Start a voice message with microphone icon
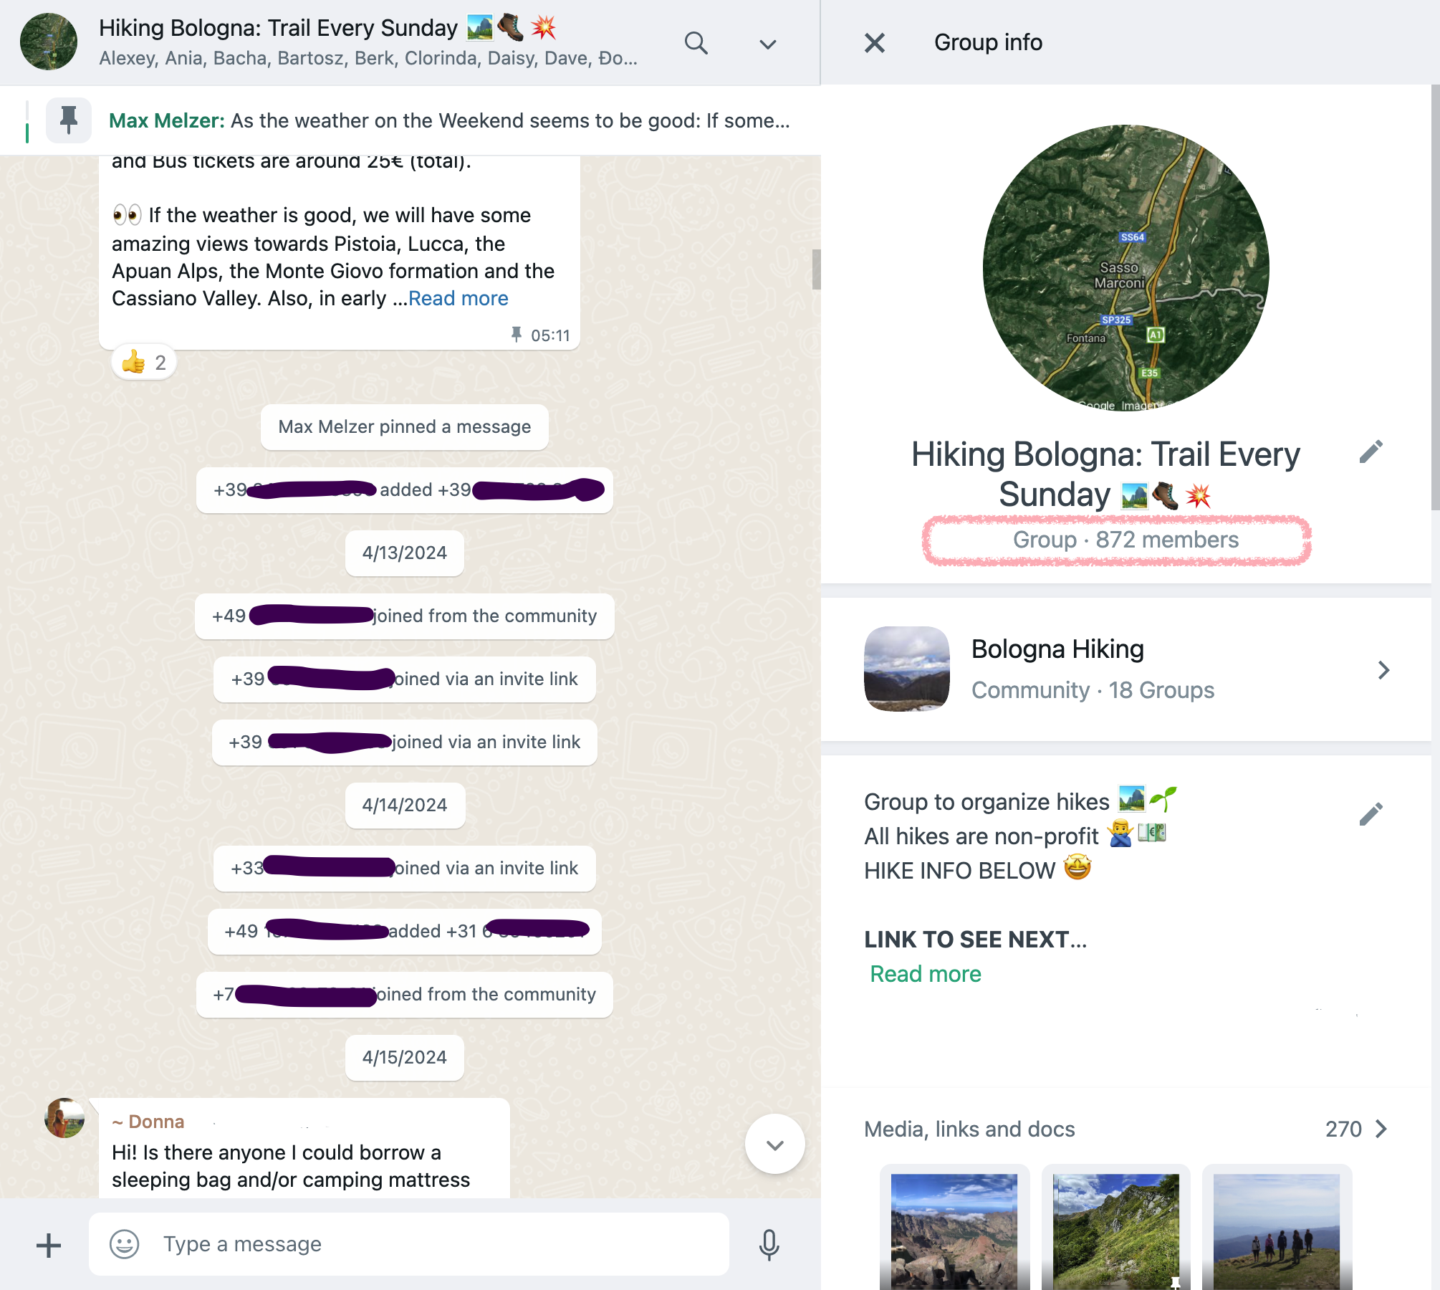This screenshot has height=1290, width=1440. [769, 1244]
